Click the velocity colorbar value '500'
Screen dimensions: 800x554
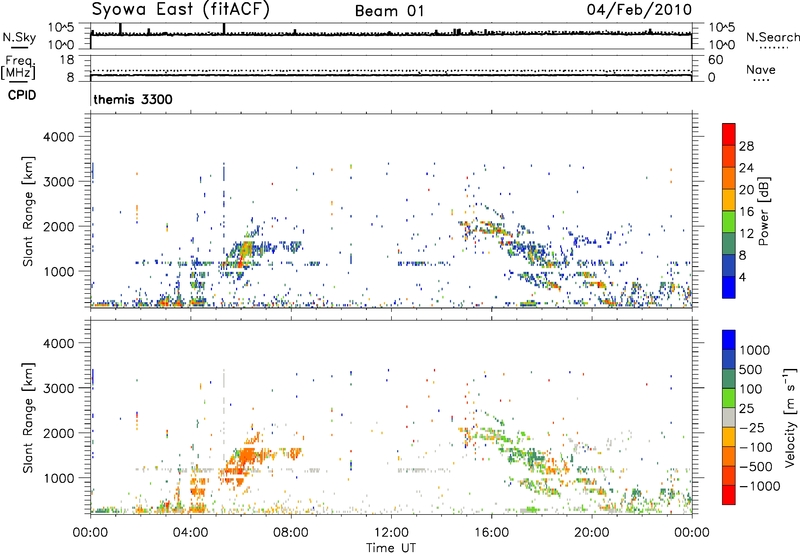click(751, 369)
